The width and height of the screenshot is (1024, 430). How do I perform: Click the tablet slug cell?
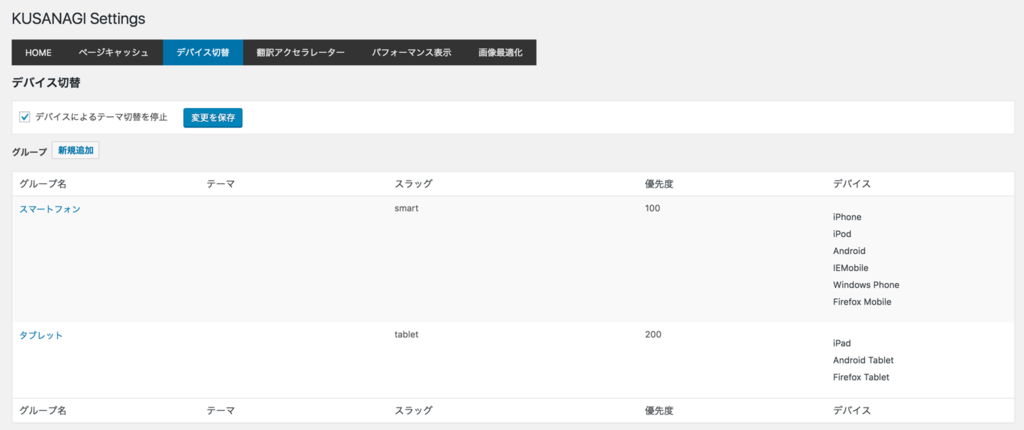[407, 335]
